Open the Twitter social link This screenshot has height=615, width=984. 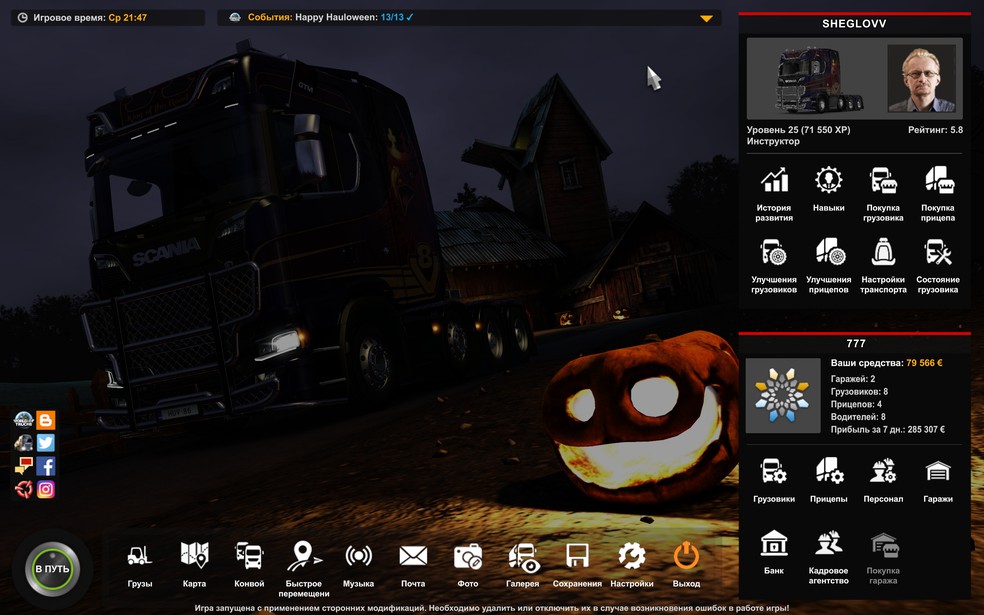pyautogui.click(x=45, y=443)
